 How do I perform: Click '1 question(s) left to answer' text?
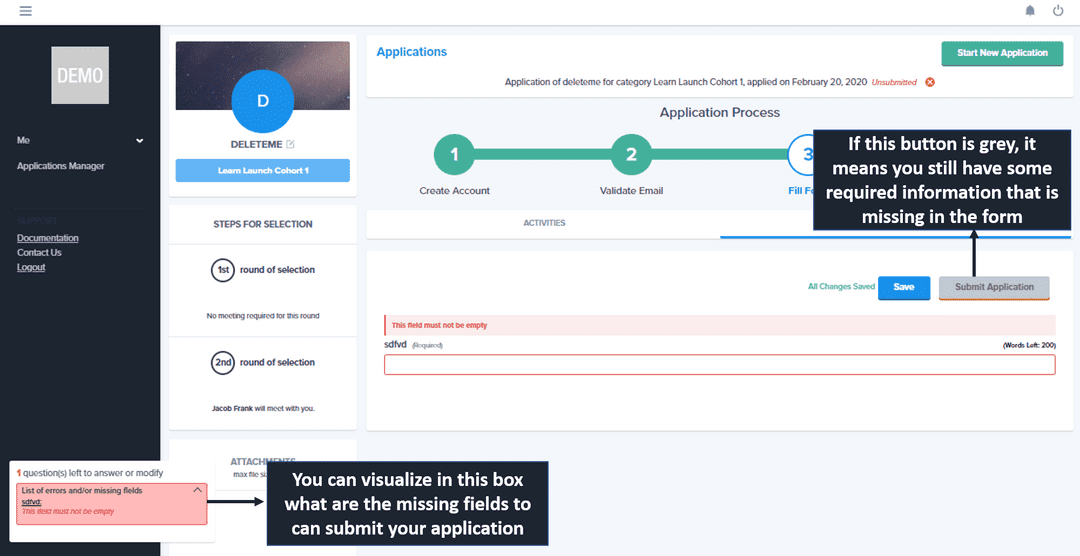90,473
